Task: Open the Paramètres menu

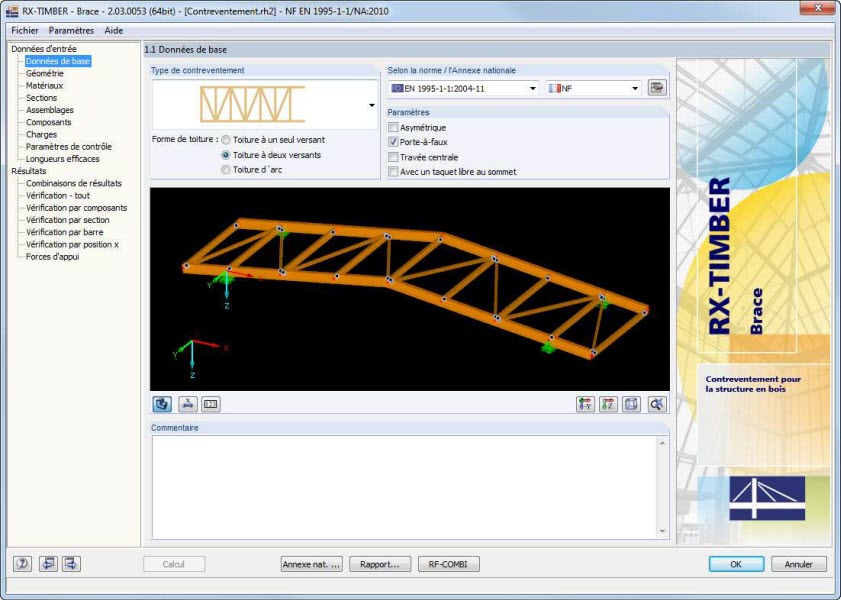Action: tap(71, 31)
